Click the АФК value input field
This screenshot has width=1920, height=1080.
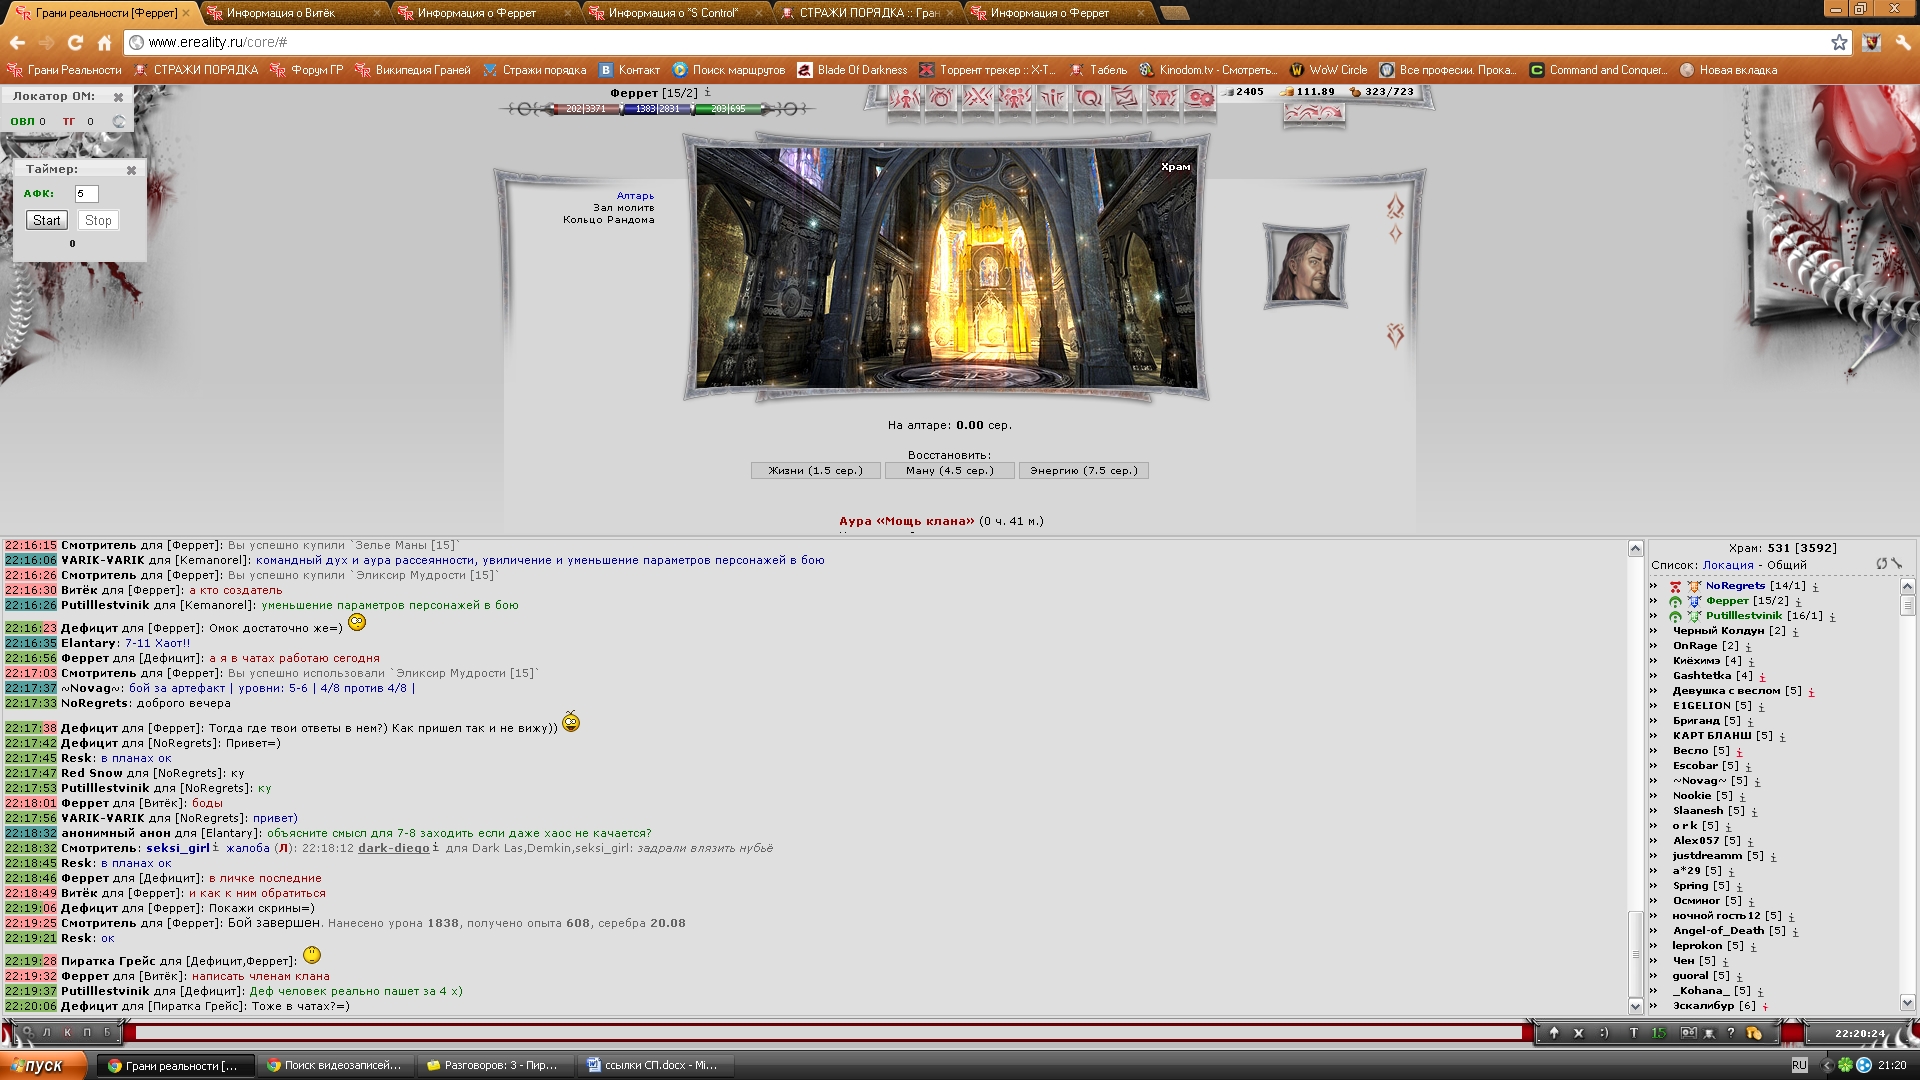[x=86, y=194]
